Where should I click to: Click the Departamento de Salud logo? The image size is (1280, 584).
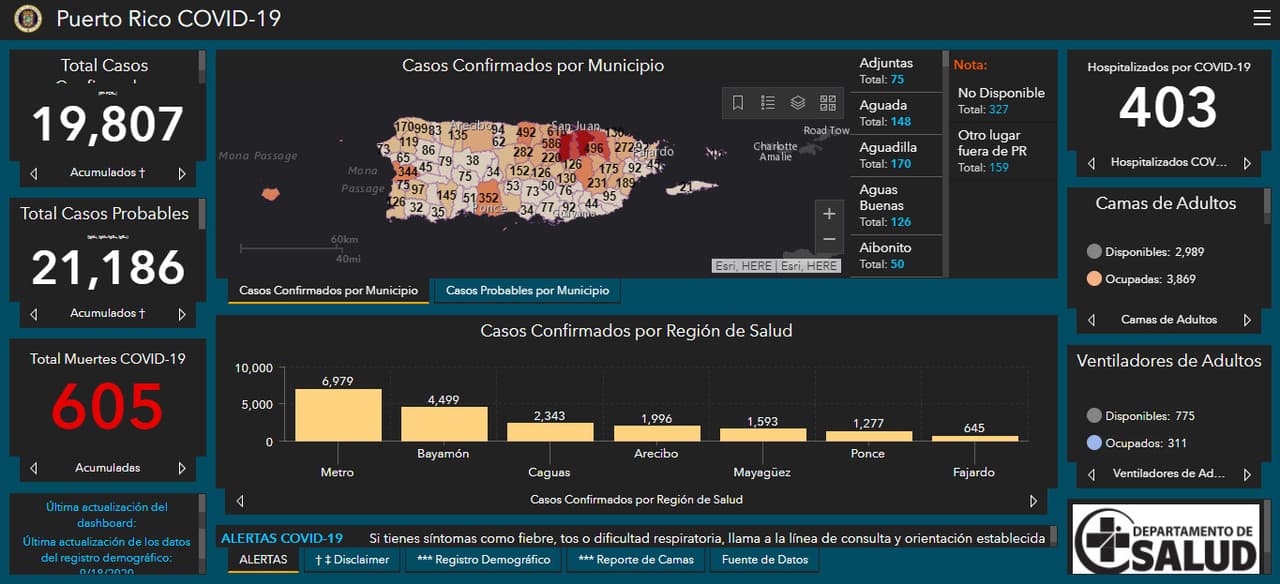pos(1166,540)
